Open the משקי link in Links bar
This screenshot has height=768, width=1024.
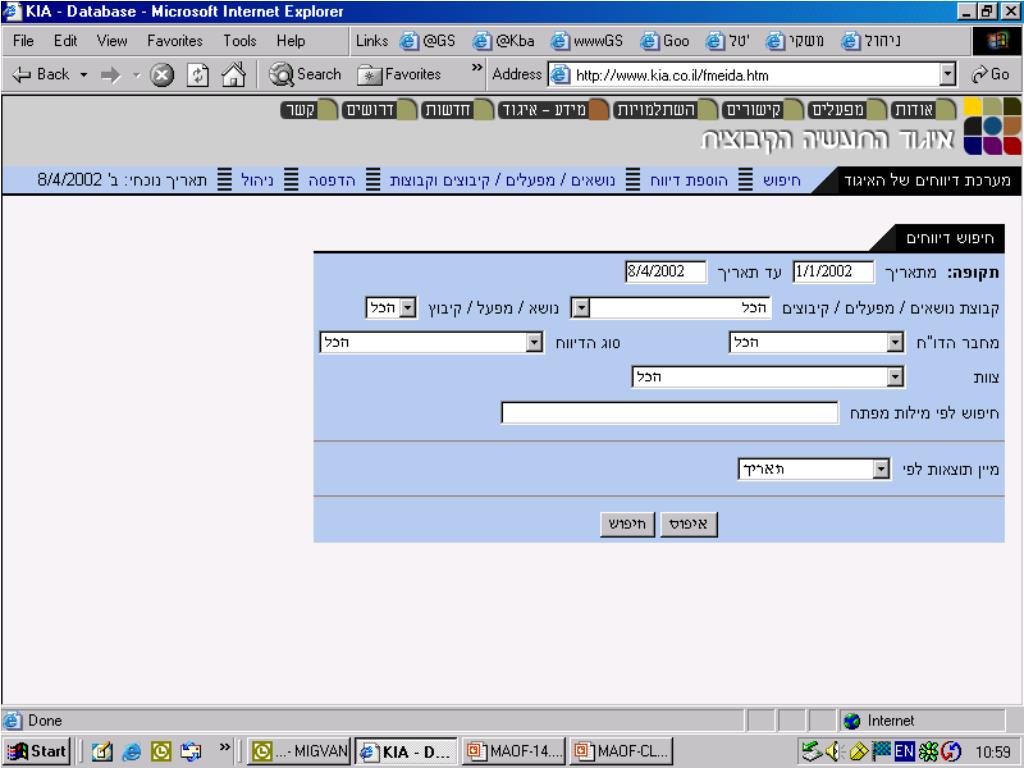795,40
